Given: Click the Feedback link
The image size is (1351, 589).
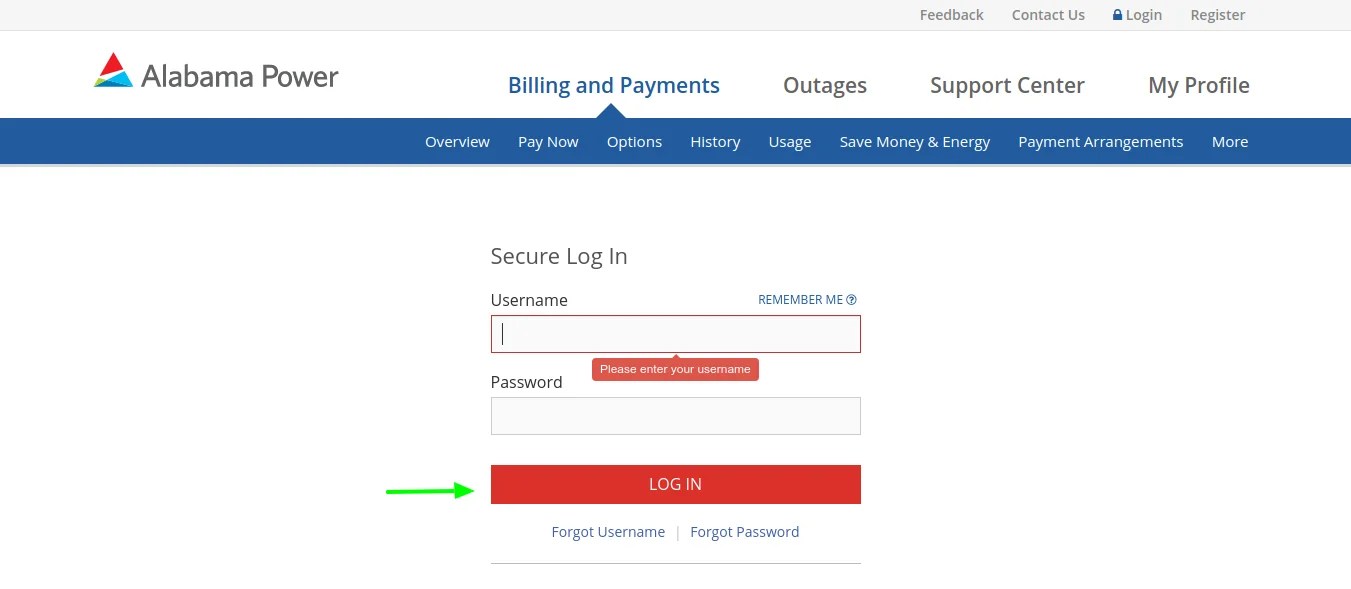Looking at the screenshot, I should 951,14.
